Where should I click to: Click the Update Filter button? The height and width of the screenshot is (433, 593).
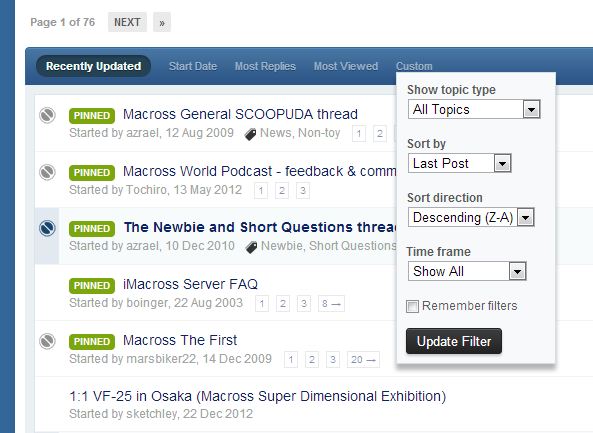tap(454, 341)
